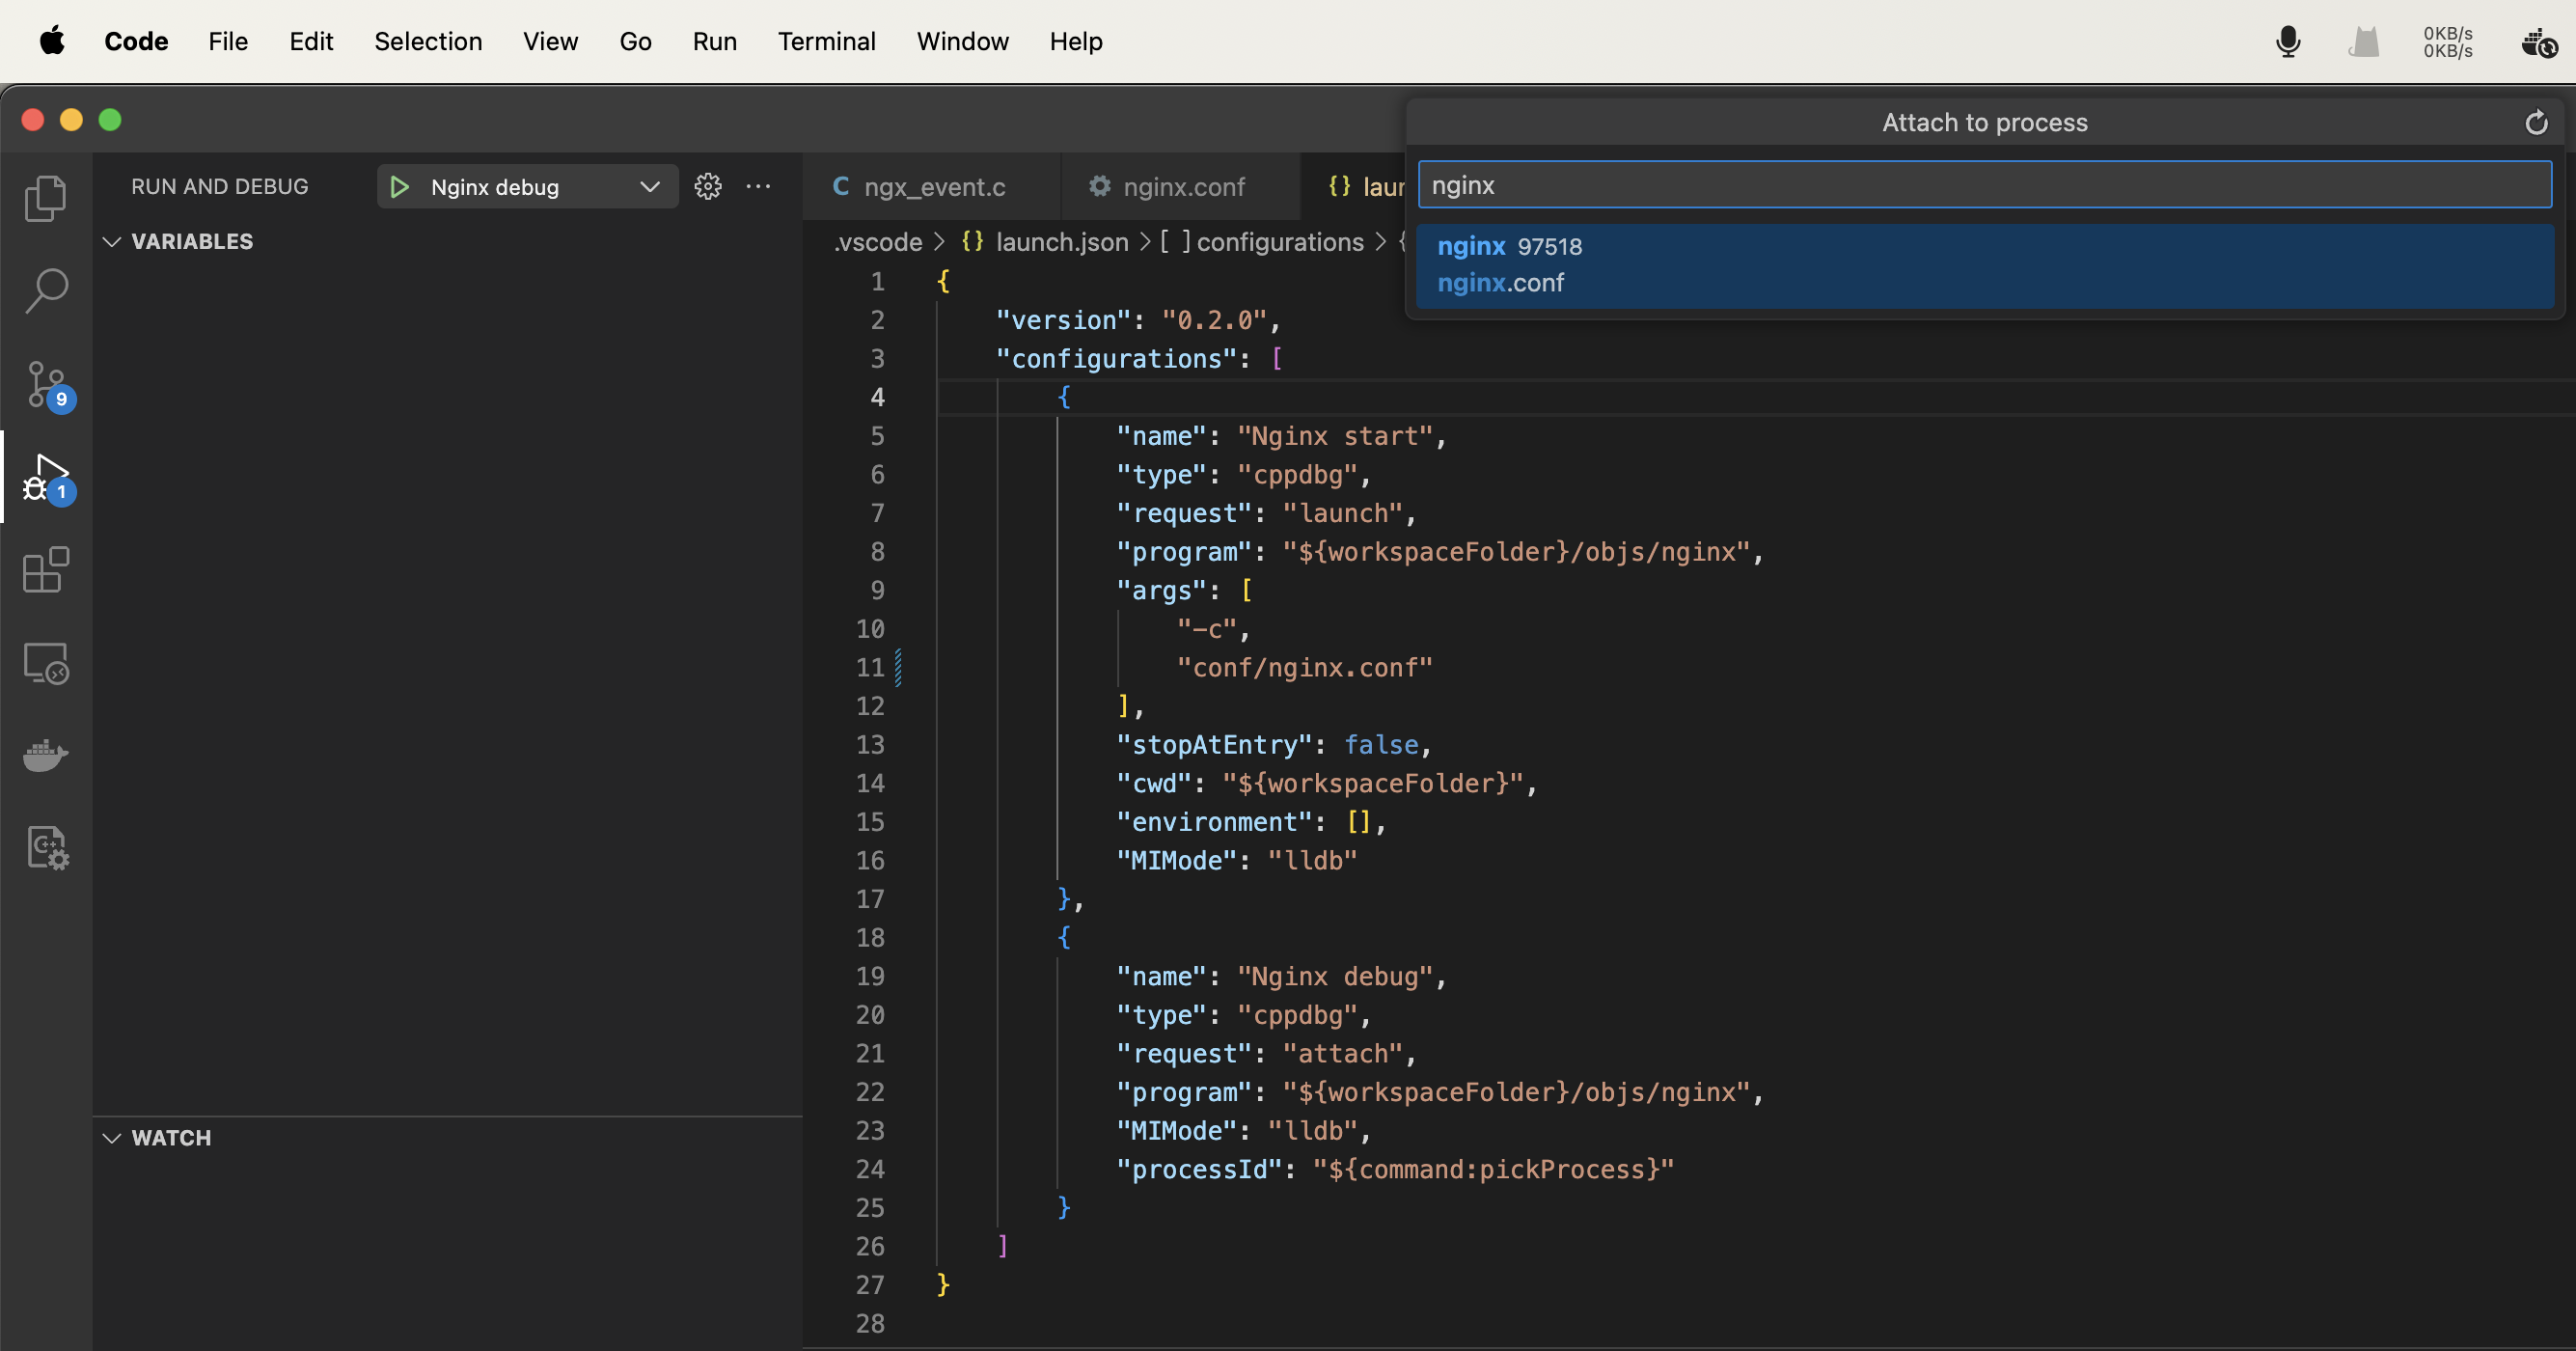
Task: Open the Explorer view in activity bar
Action: click(x=45, y=197)
